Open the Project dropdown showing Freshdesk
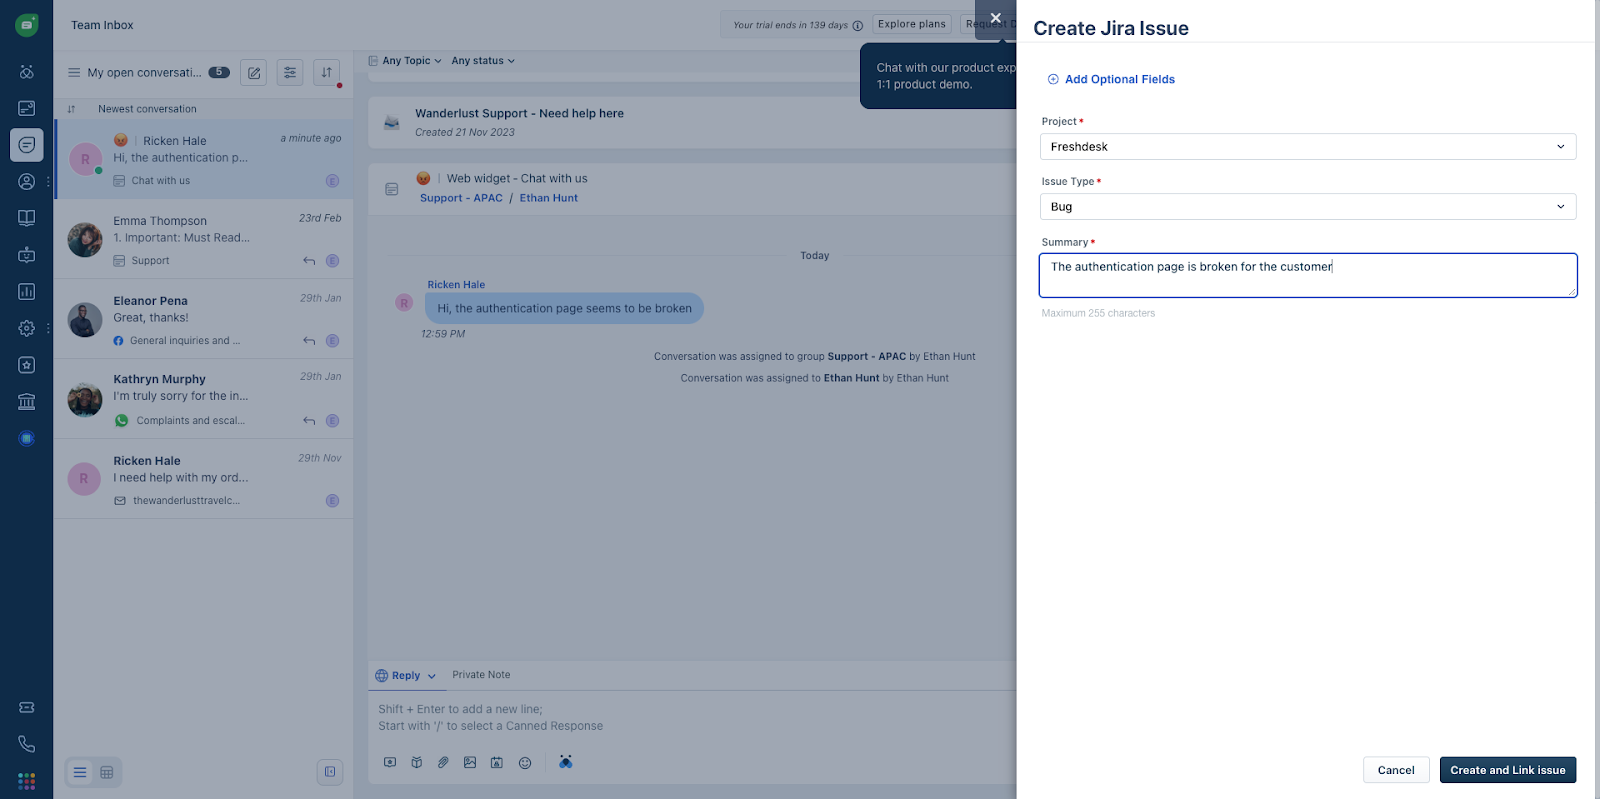Screen dimensions: 1600x799 coord(1308,147)
